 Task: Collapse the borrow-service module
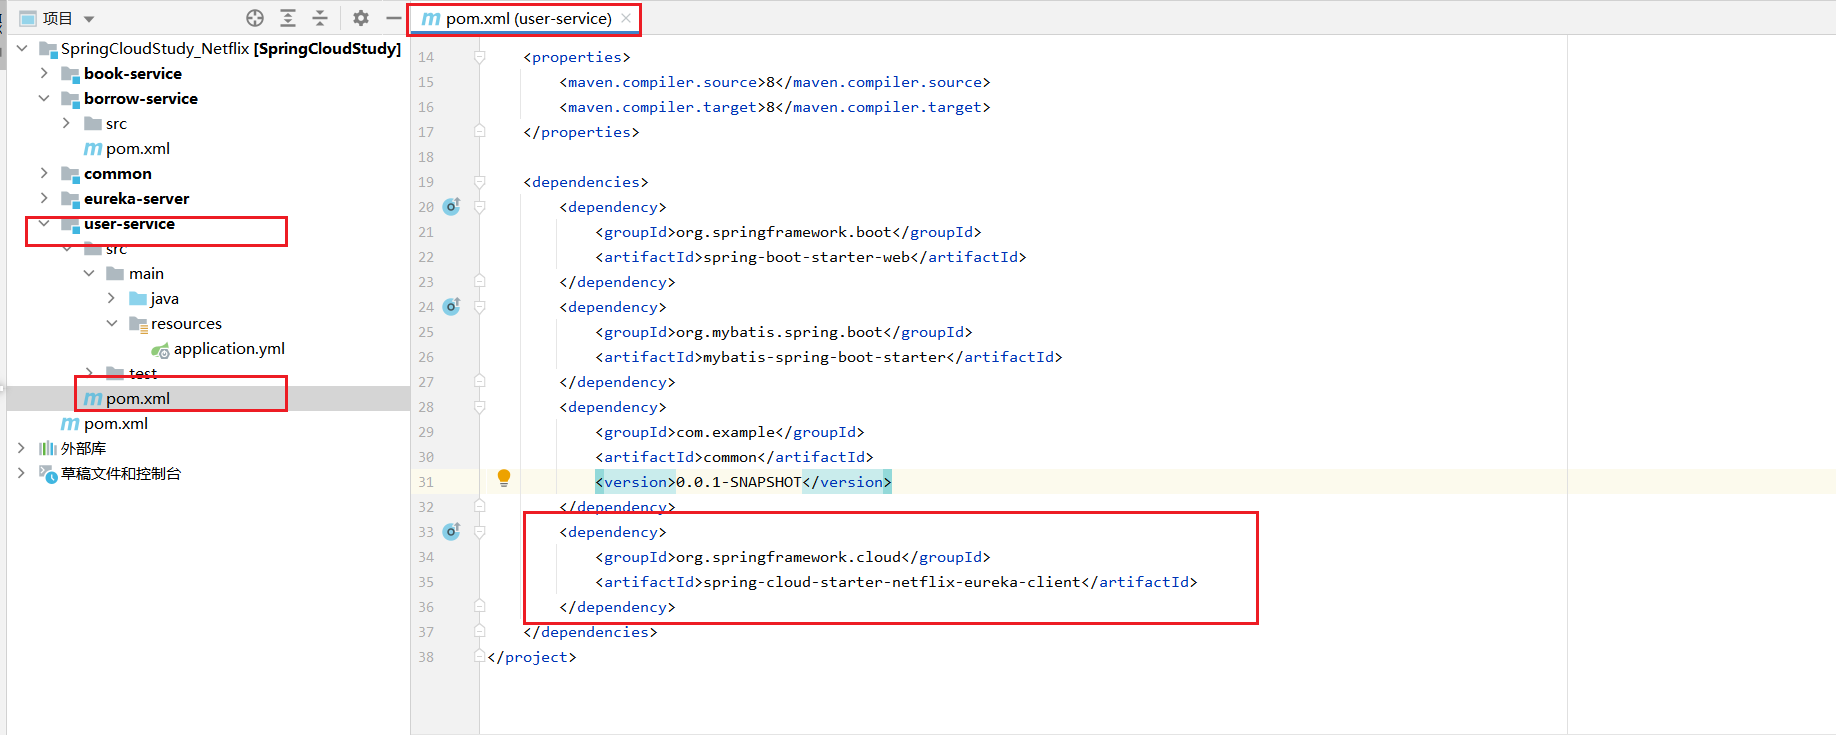tap(44, 98)
